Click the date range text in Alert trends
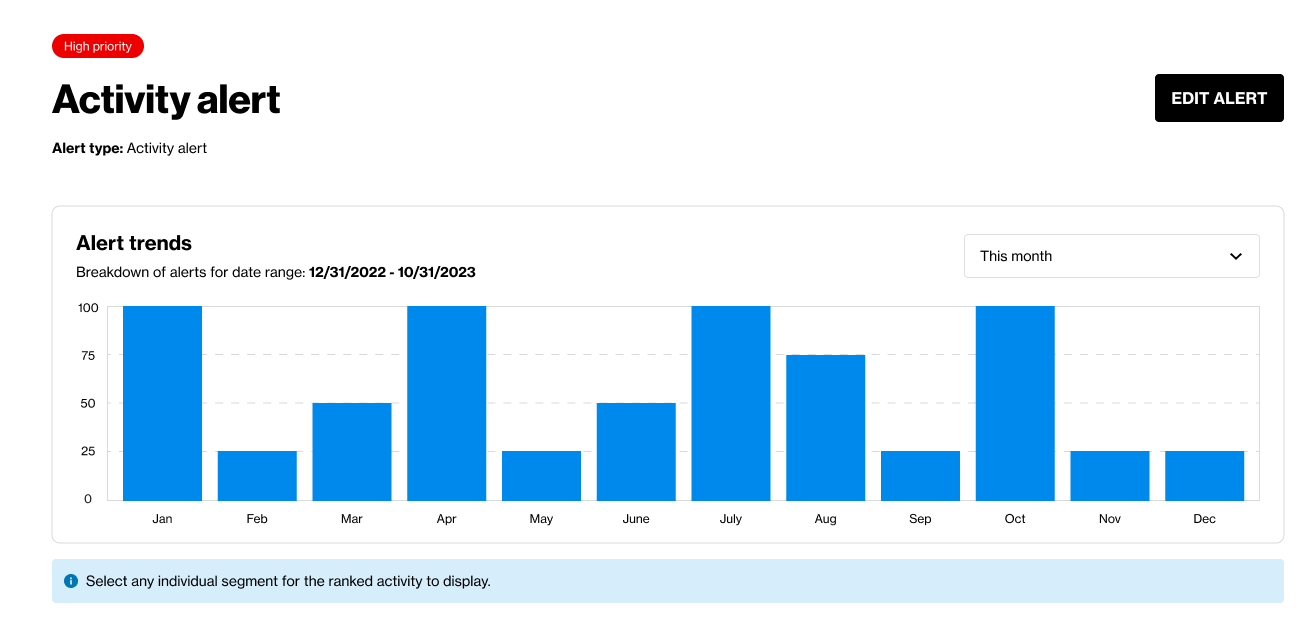Image resolution: width=1314 pixels, height=643 pixels. coord(392,272)
